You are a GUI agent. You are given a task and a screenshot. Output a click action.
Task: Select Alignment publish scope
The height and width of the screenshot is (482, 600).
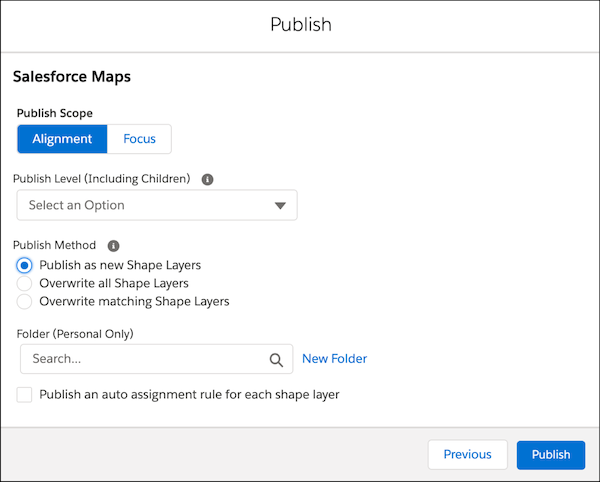click(x=62, y=139)
